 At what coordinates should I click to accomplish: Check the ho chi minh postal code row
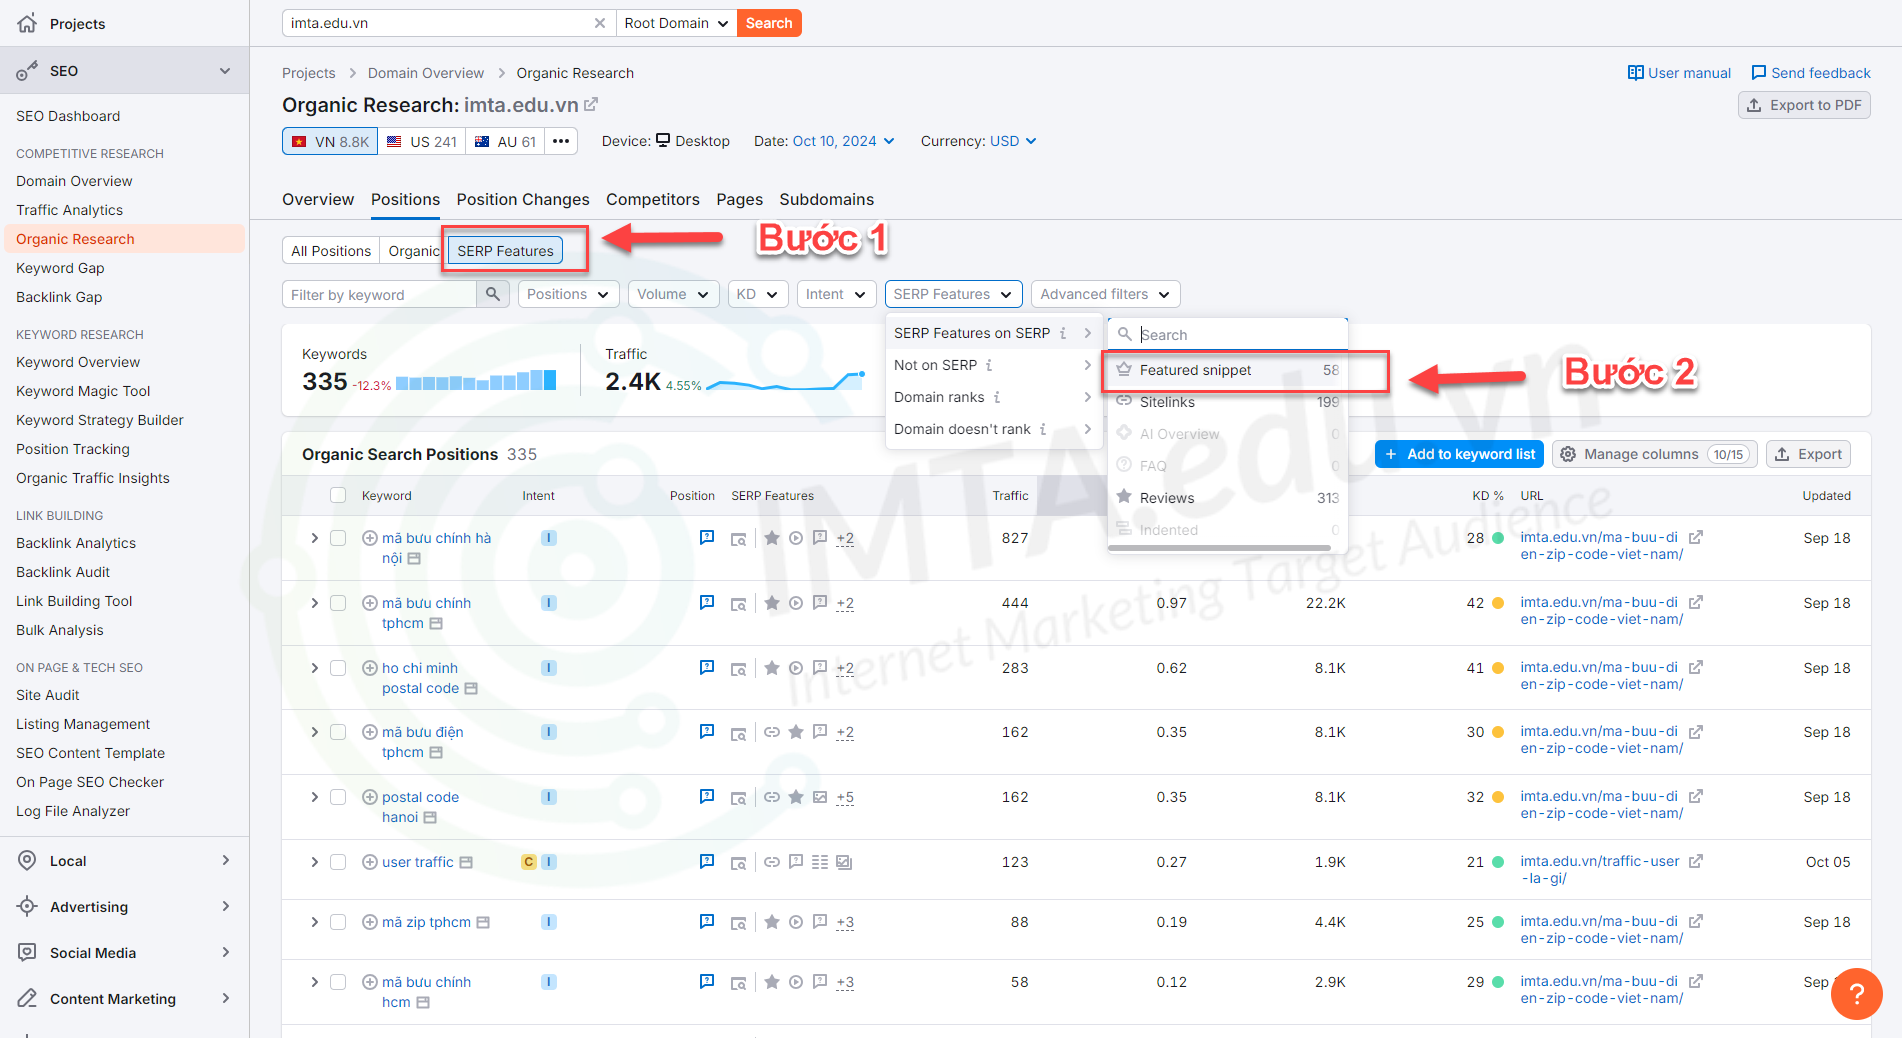[338, 668]
